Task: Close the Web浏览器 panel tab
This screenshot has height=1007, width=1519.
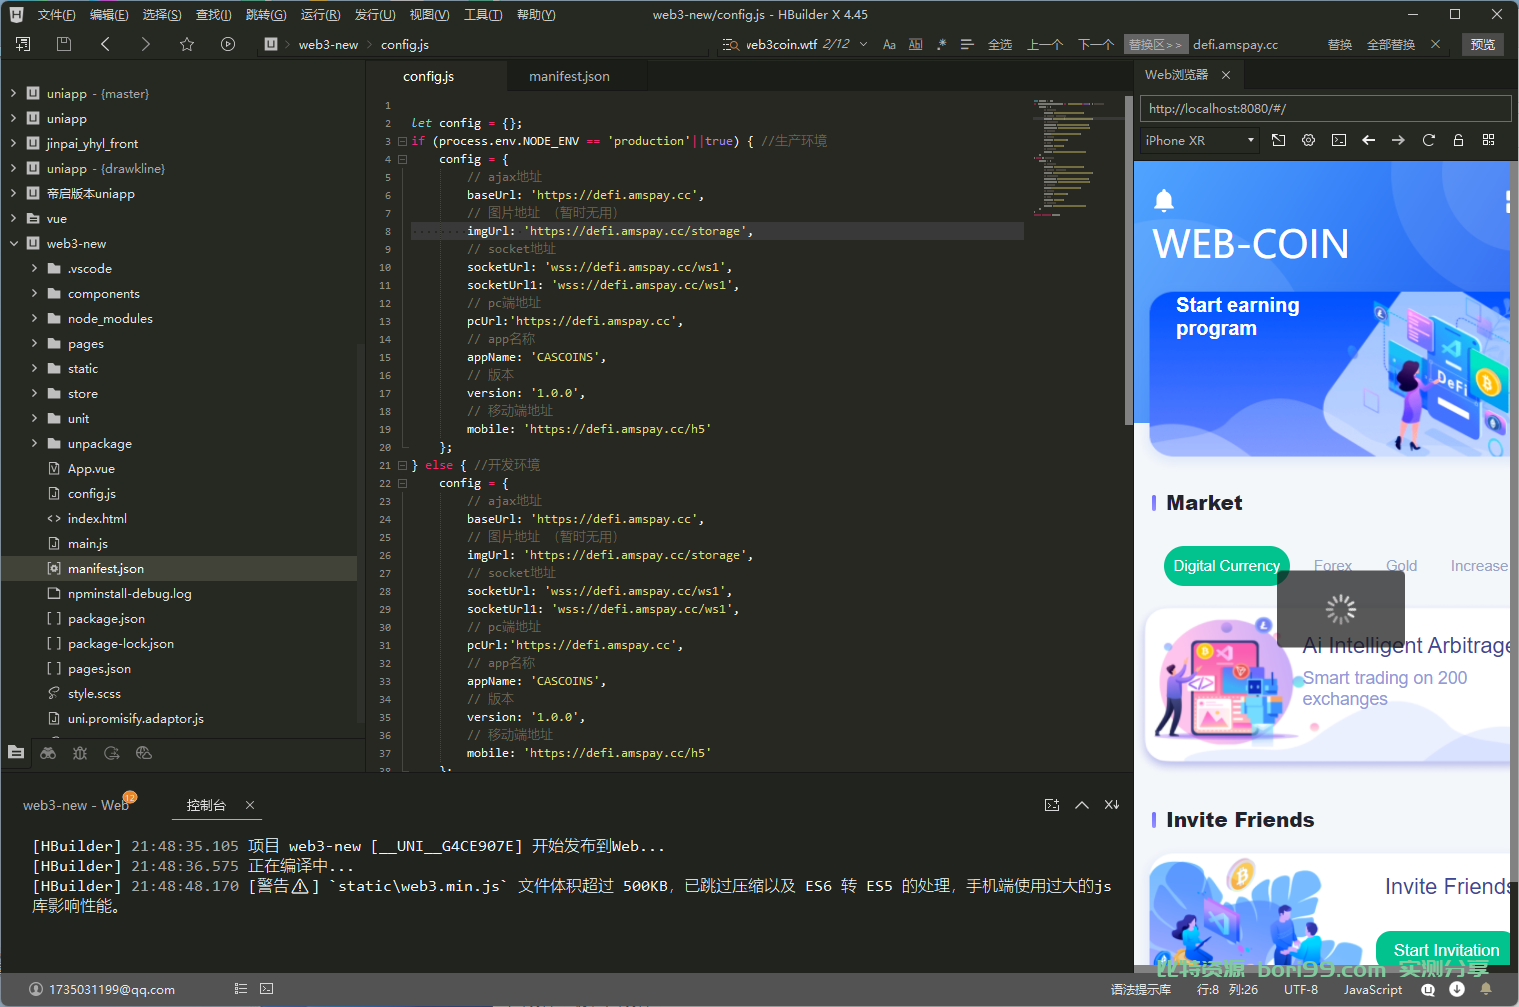Action: point(1225,75)
